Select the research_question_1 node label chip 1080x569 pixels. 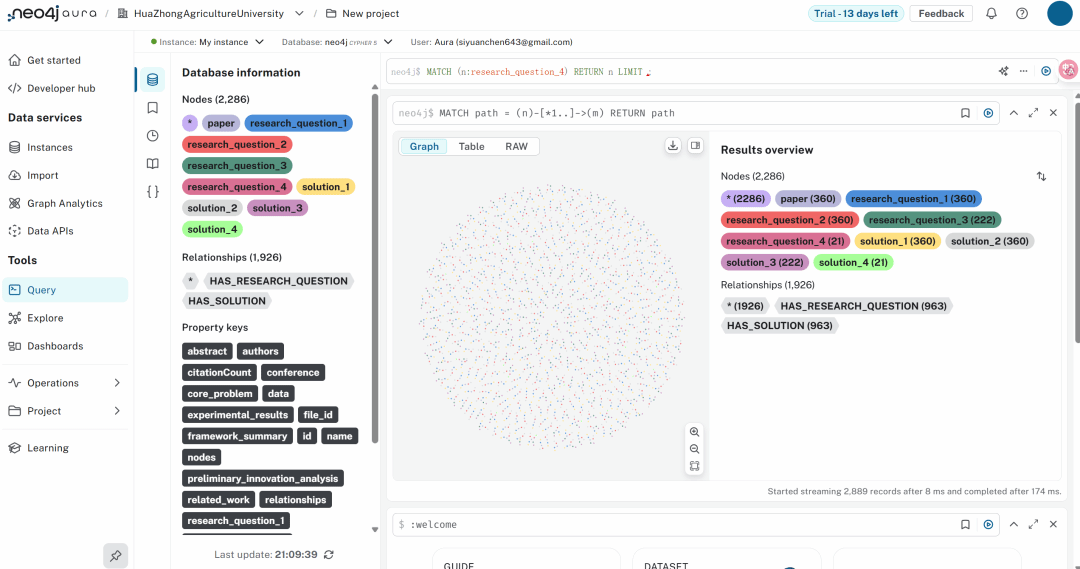[x=298, y=123]
